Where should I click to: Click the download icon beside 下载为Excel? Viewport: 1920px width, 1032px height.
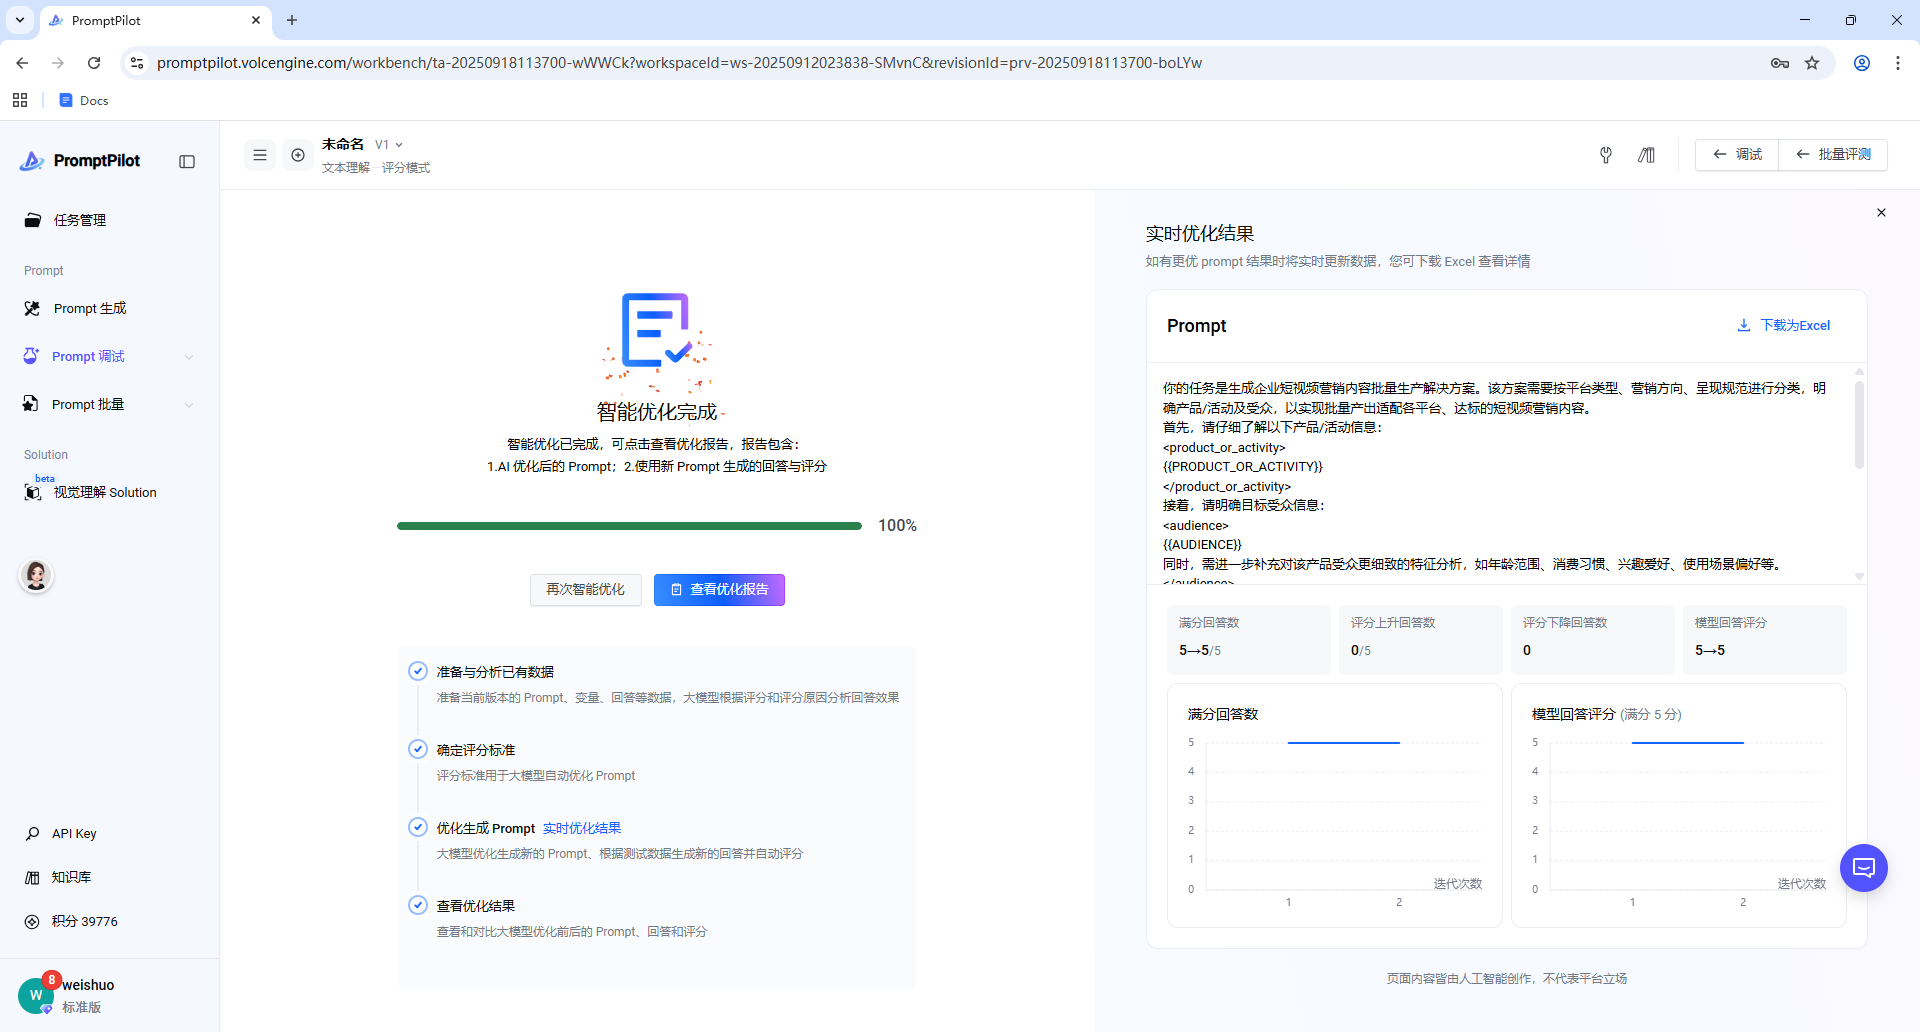[x=1744, y=326]
